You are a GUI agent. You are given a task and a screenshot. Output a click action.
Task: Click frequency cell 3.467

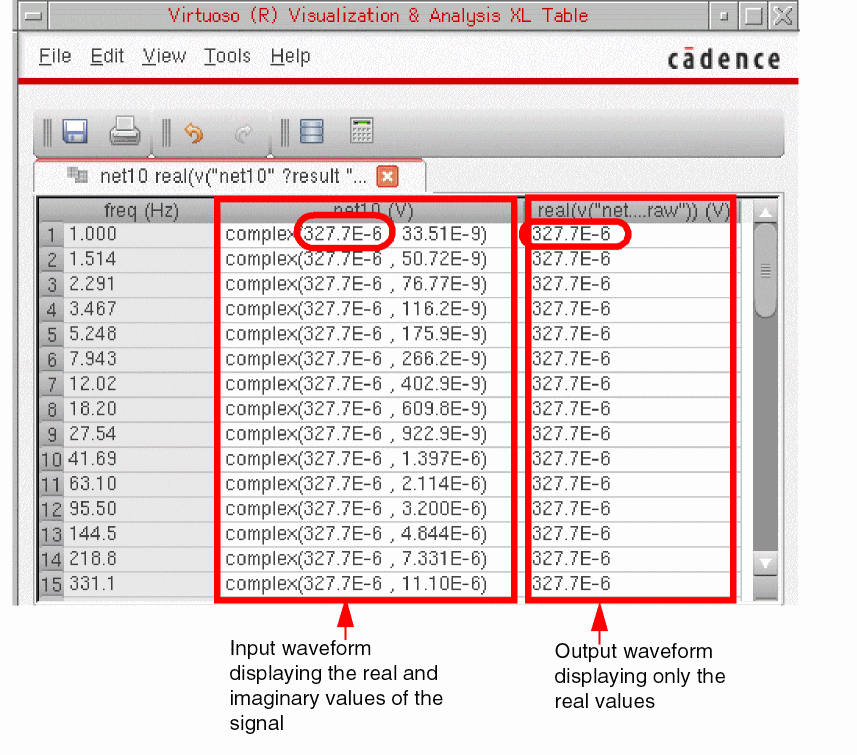(x=139, y=309)
